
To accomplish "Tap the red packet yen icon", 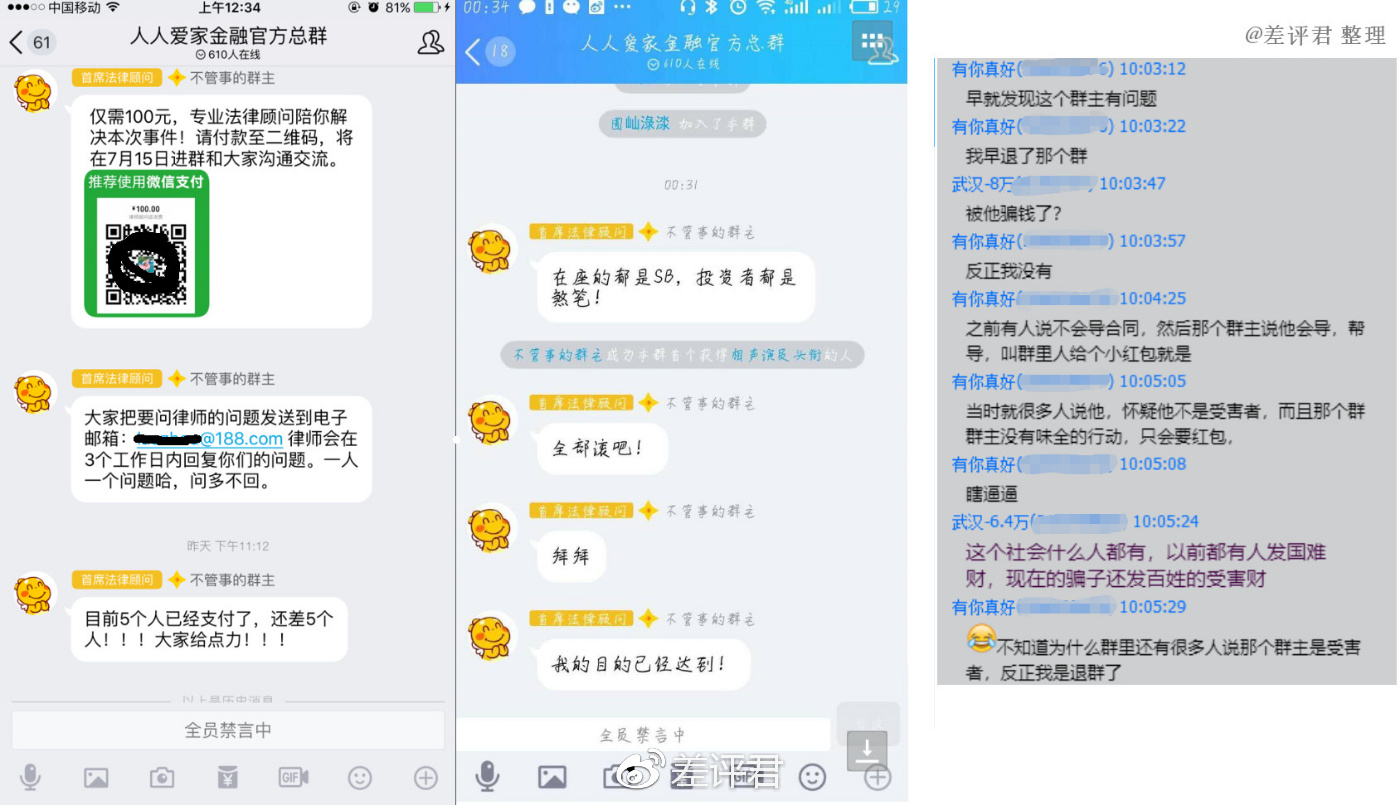I will pyautogui.click(x=227, y=777).
